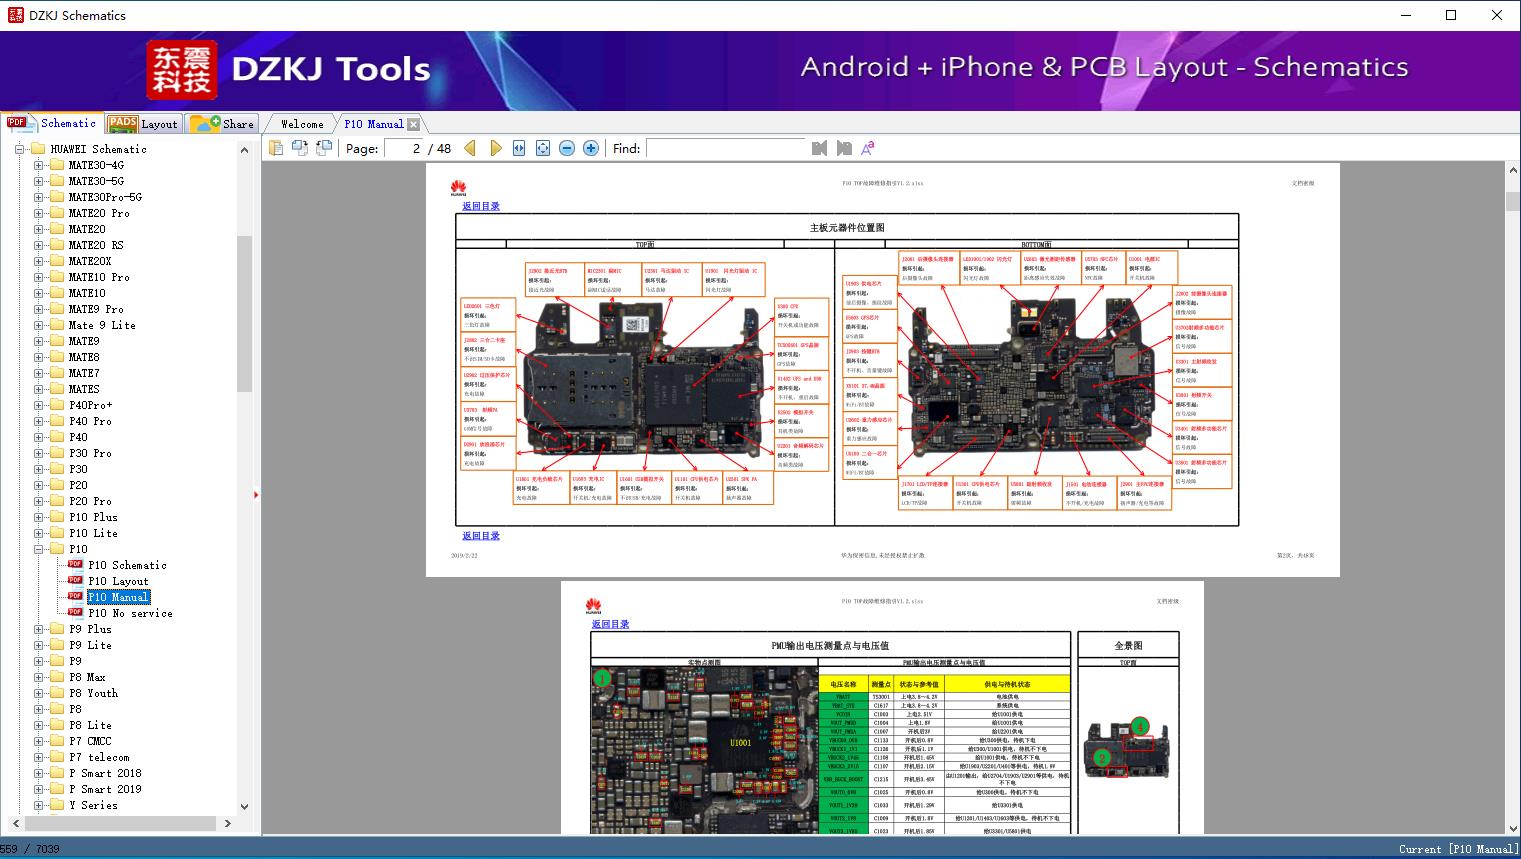This screenshot has width=1521, height=859.
Task: Expand the Mate 9 Lite folder
Action: click(x=38, y=325)
